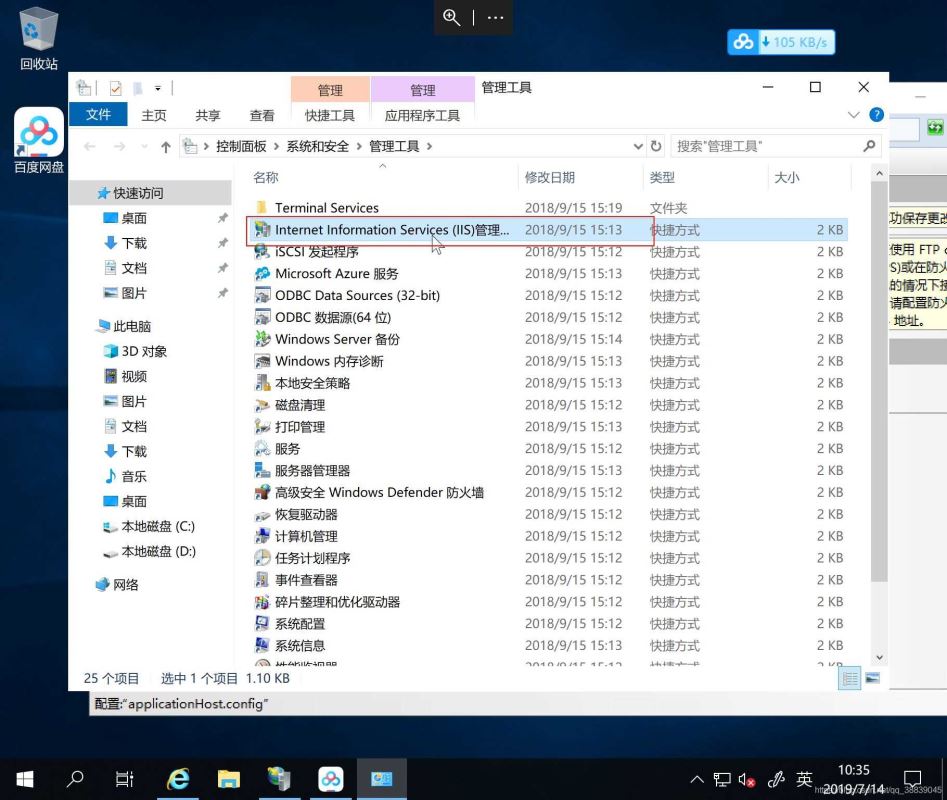Select 本地磁盘 (C:) in navigation pane
This screenshot has height=800, width=947.
(x=158, y=526)
